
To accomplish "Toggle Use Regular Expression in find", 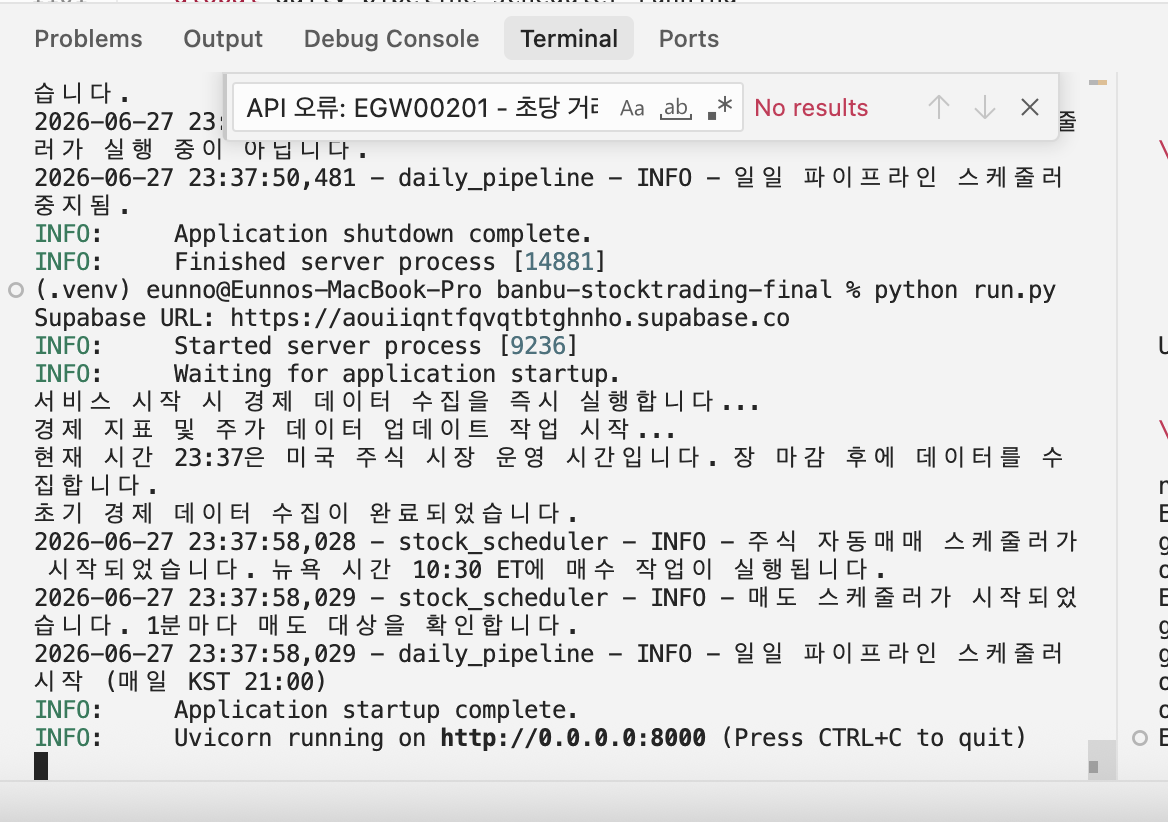I will coord(720,108).
